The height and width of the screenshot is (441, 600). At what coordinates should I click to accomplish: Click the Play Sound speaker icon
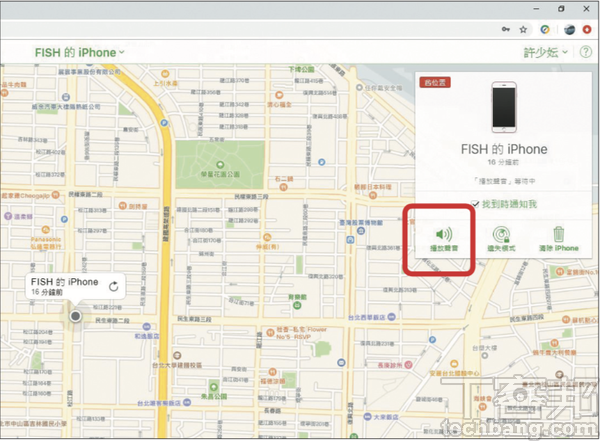click(x=444, y=234)
